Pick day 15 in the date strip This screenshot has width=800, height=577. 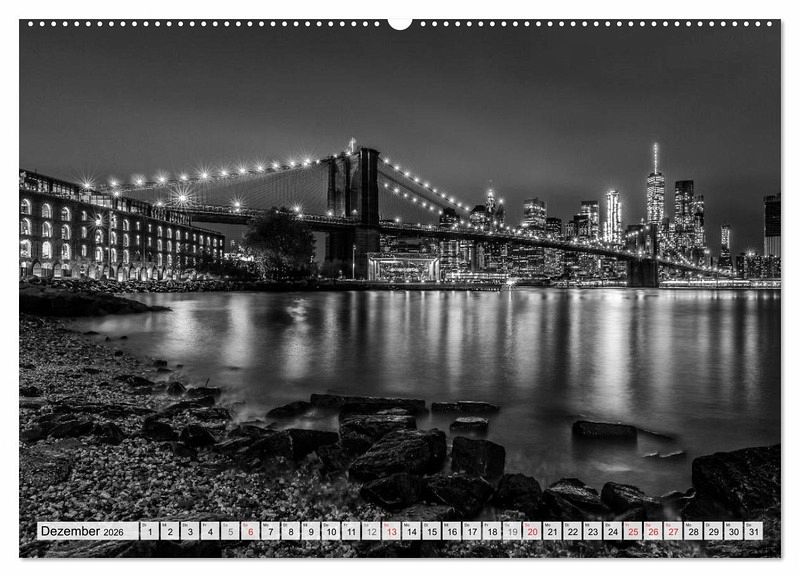tap(432, 531)
